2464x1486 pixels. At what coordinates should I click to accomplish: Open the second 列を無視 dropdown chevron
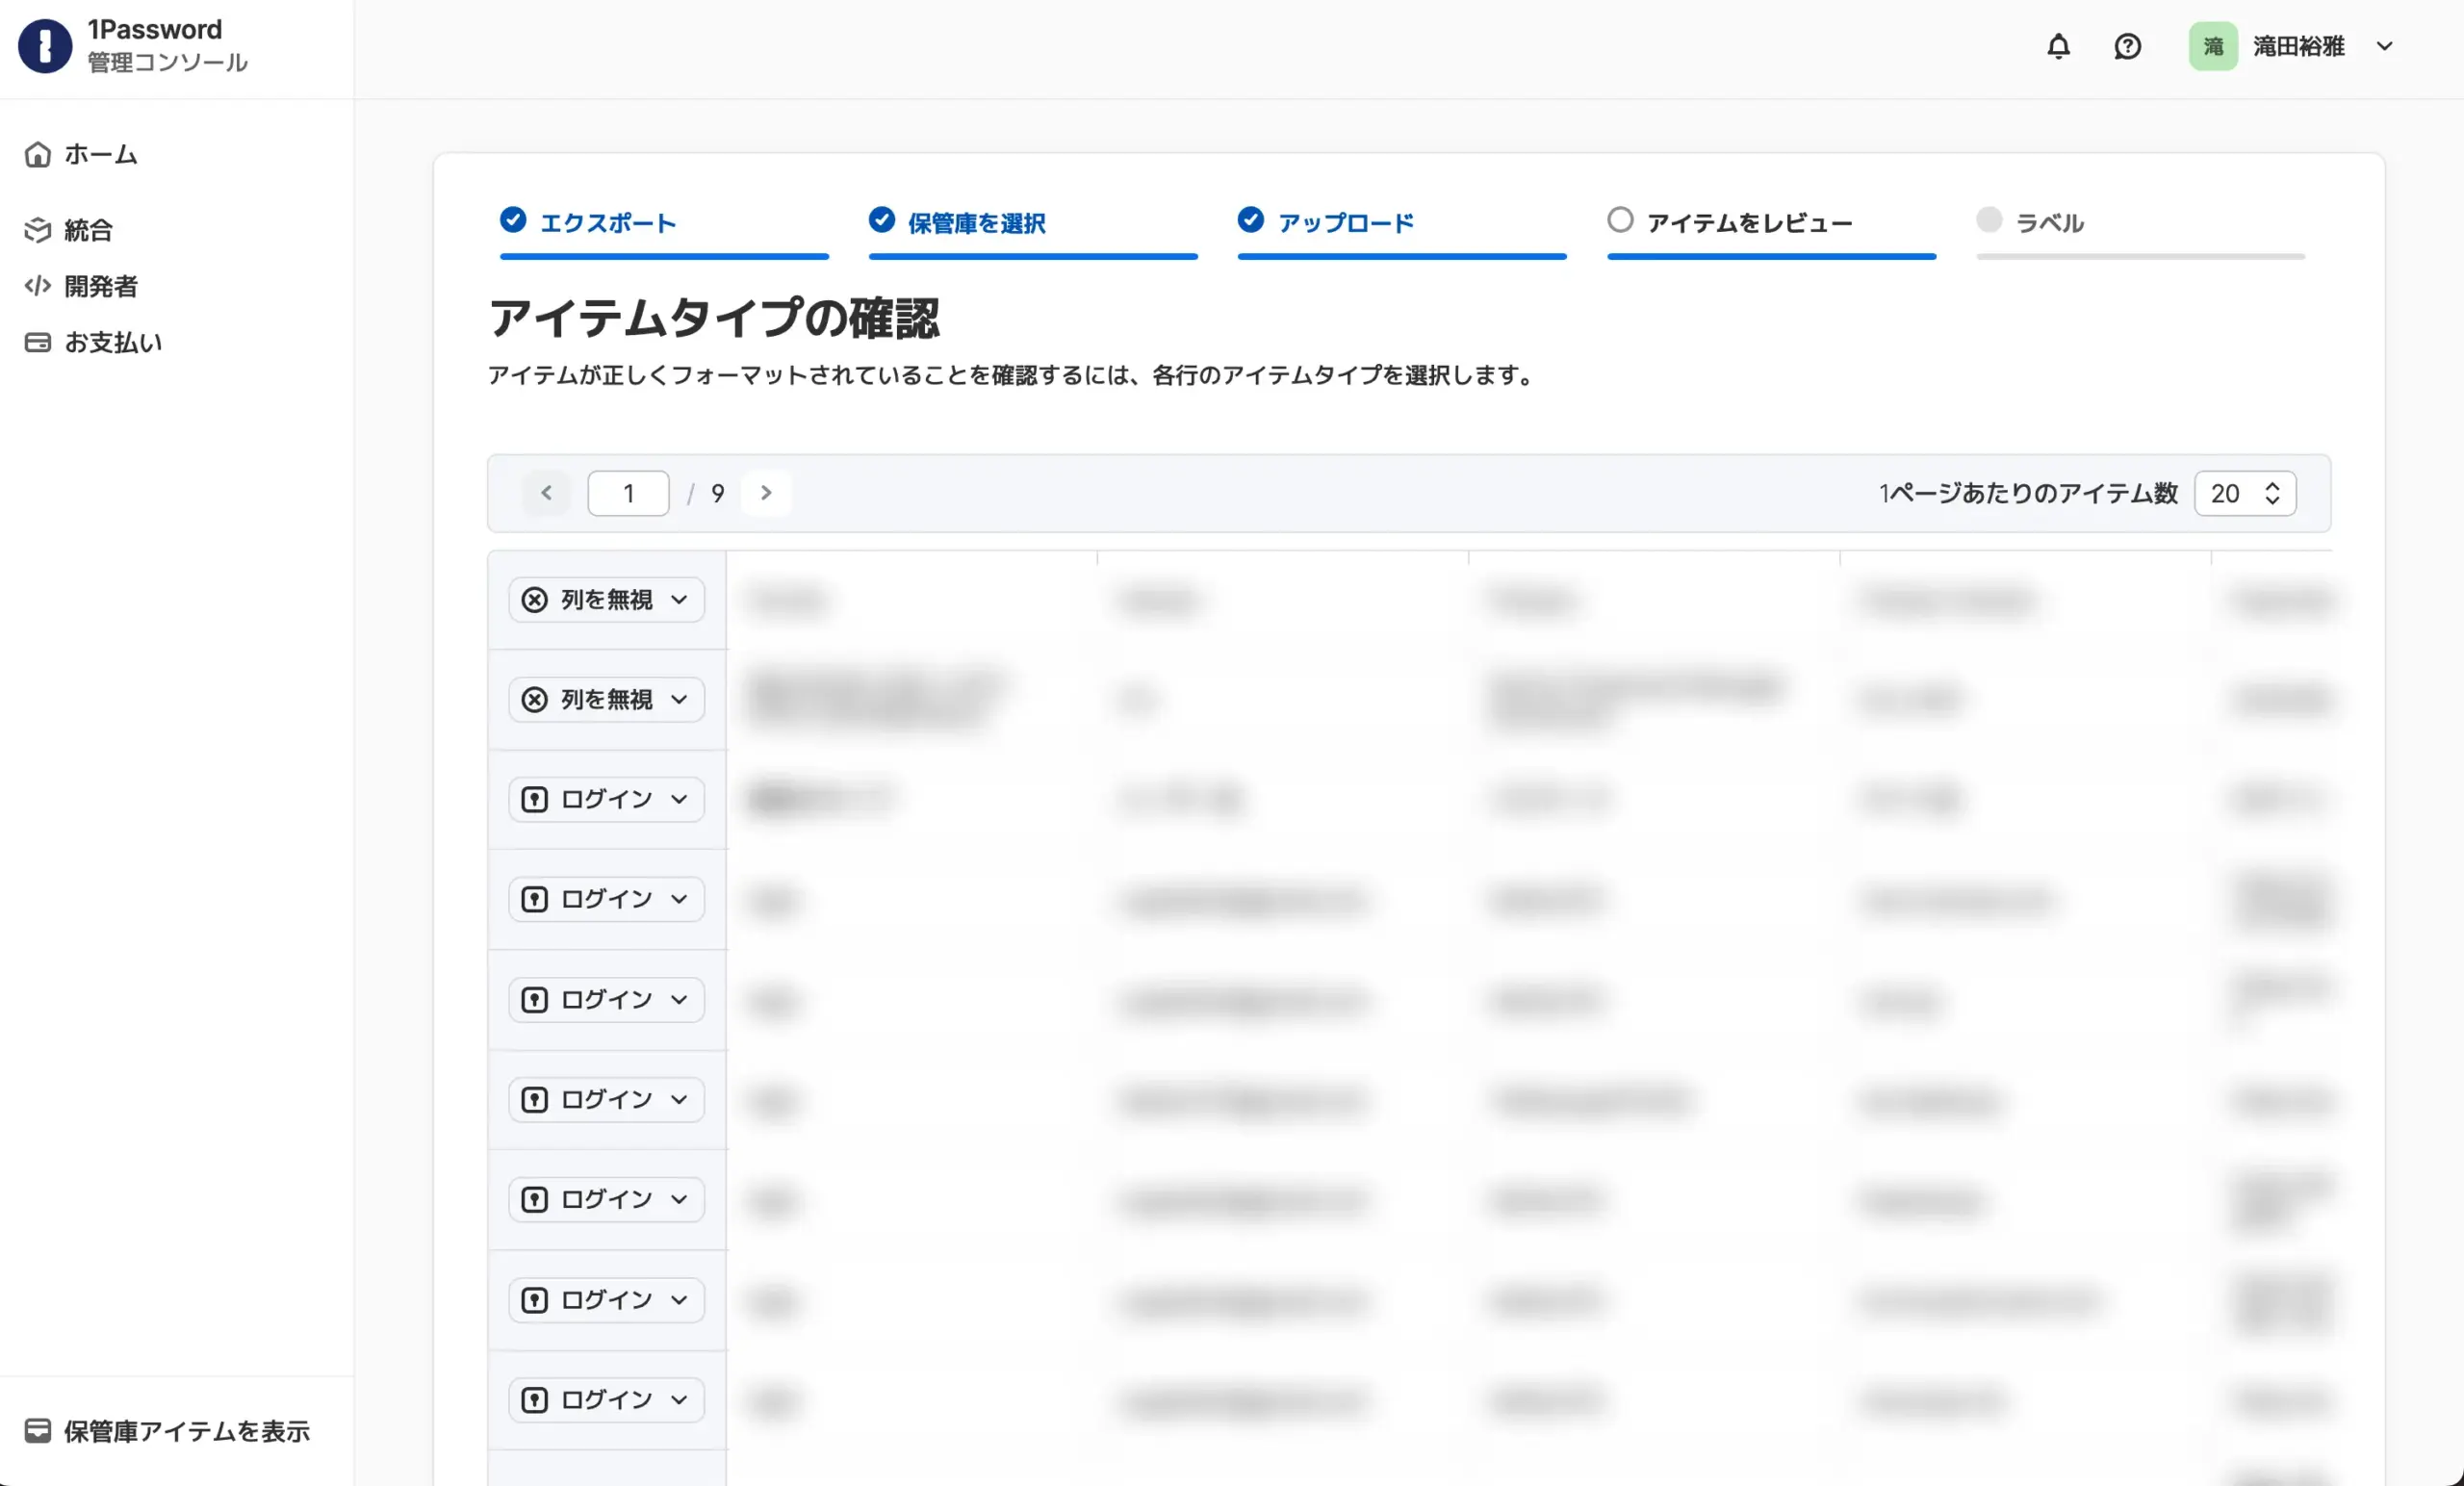click(679, 699)
